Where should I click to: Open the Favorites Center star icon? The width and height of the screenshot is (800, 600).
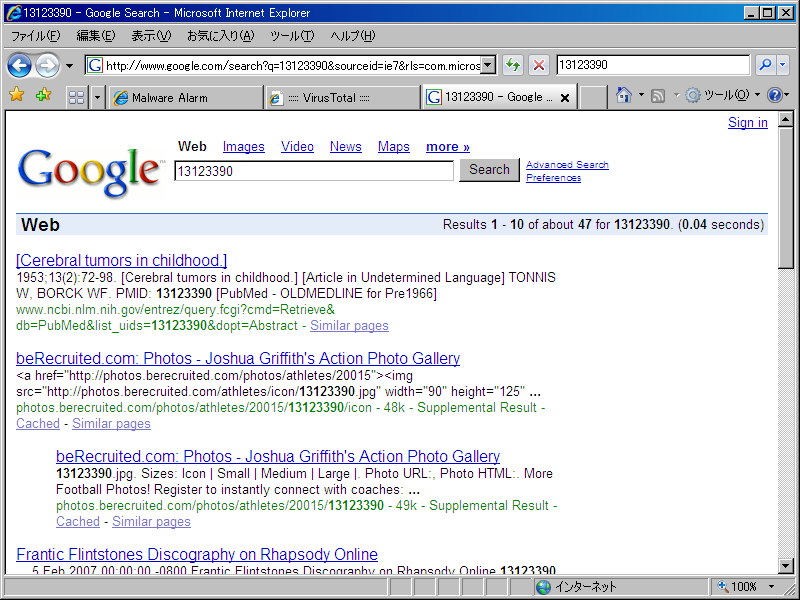(x=16, y=94)
